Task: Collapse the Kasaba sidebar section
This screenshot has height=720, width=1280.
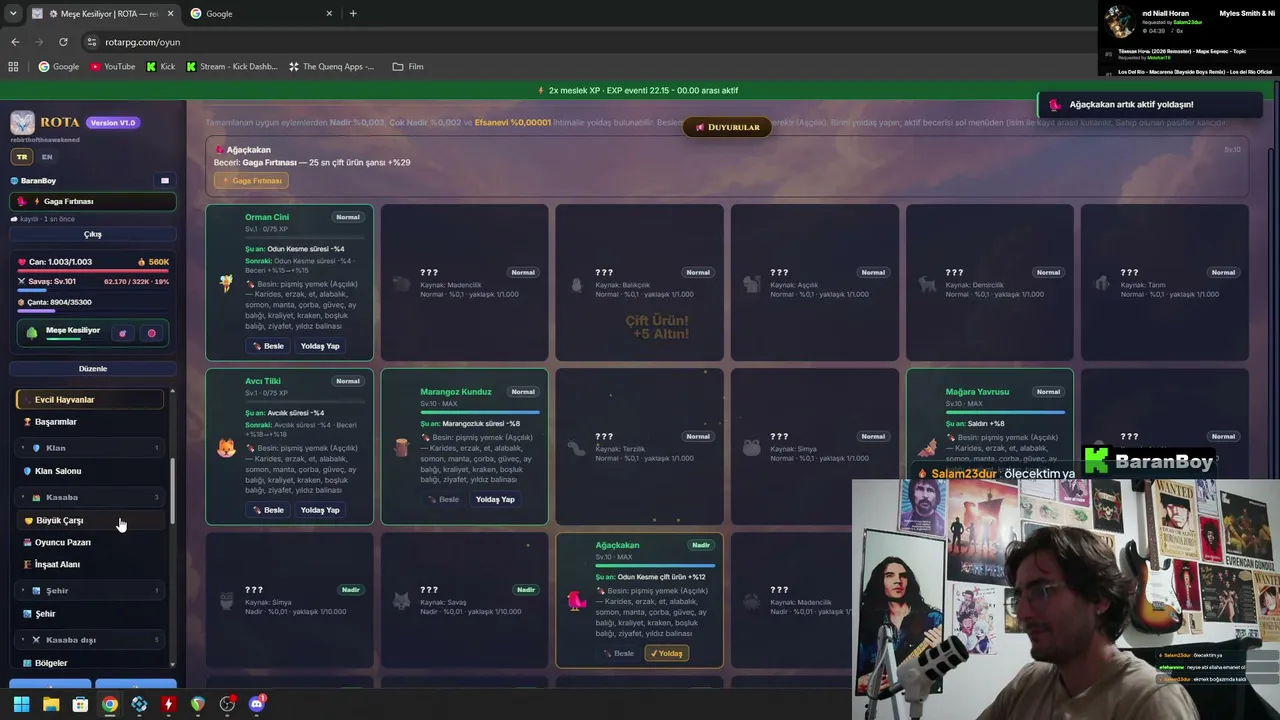Action: 90,497
